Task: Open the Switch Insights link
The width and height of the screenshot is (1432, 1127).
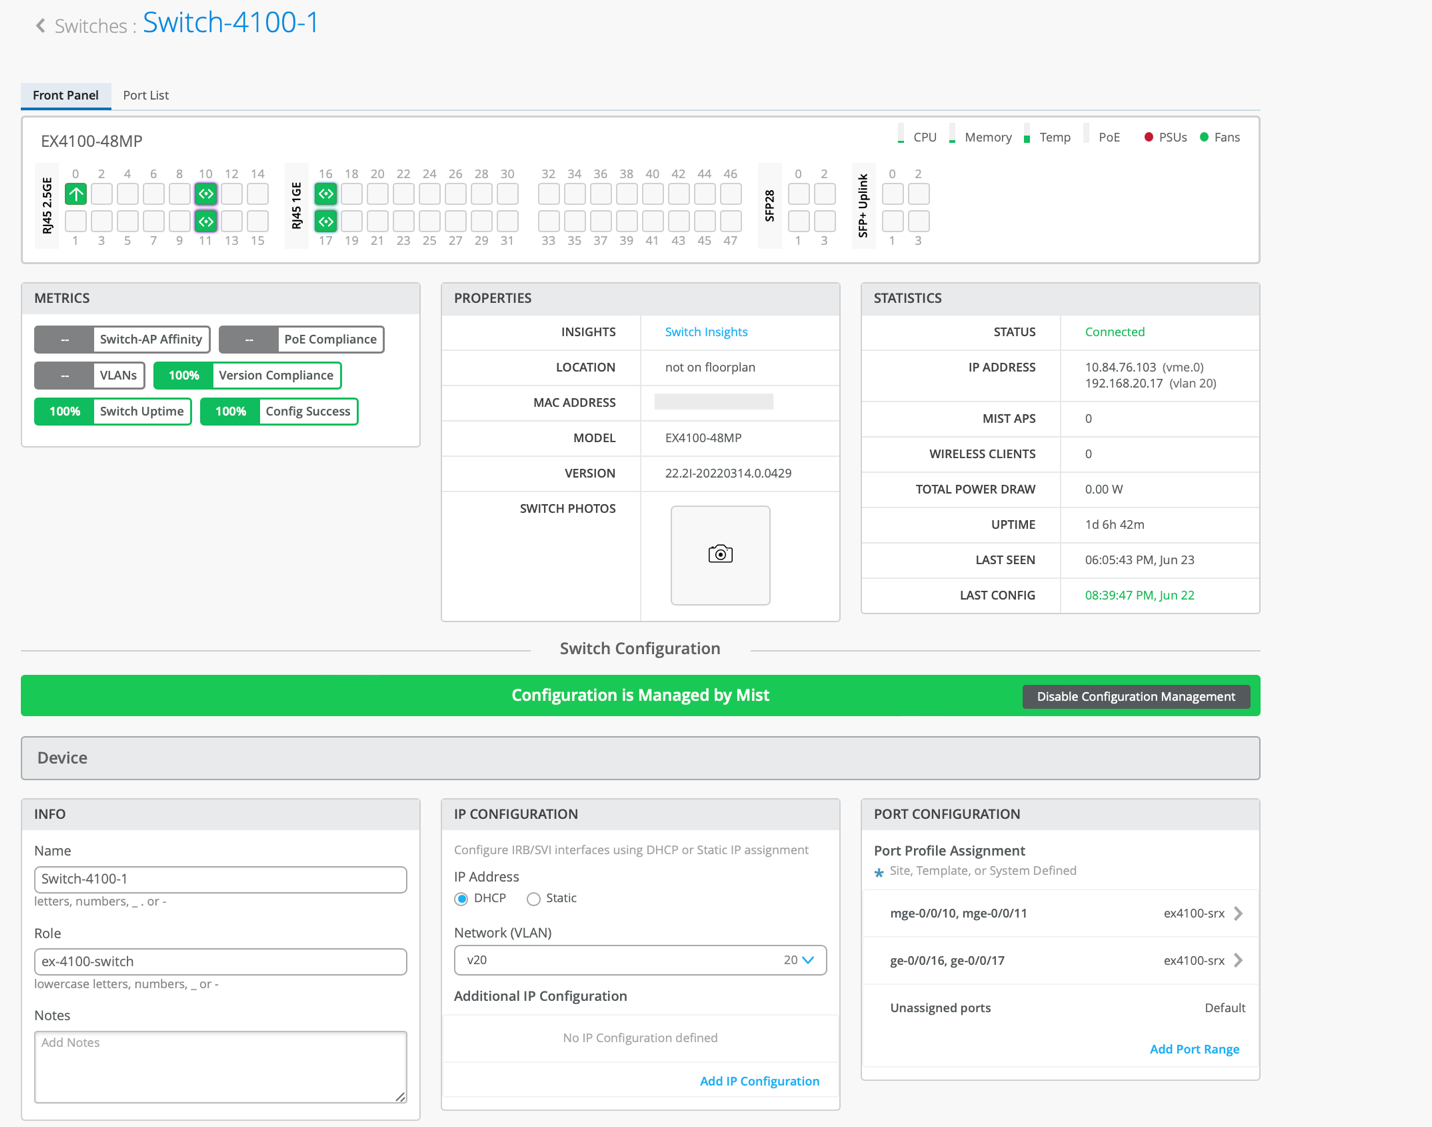Action: 706,332
